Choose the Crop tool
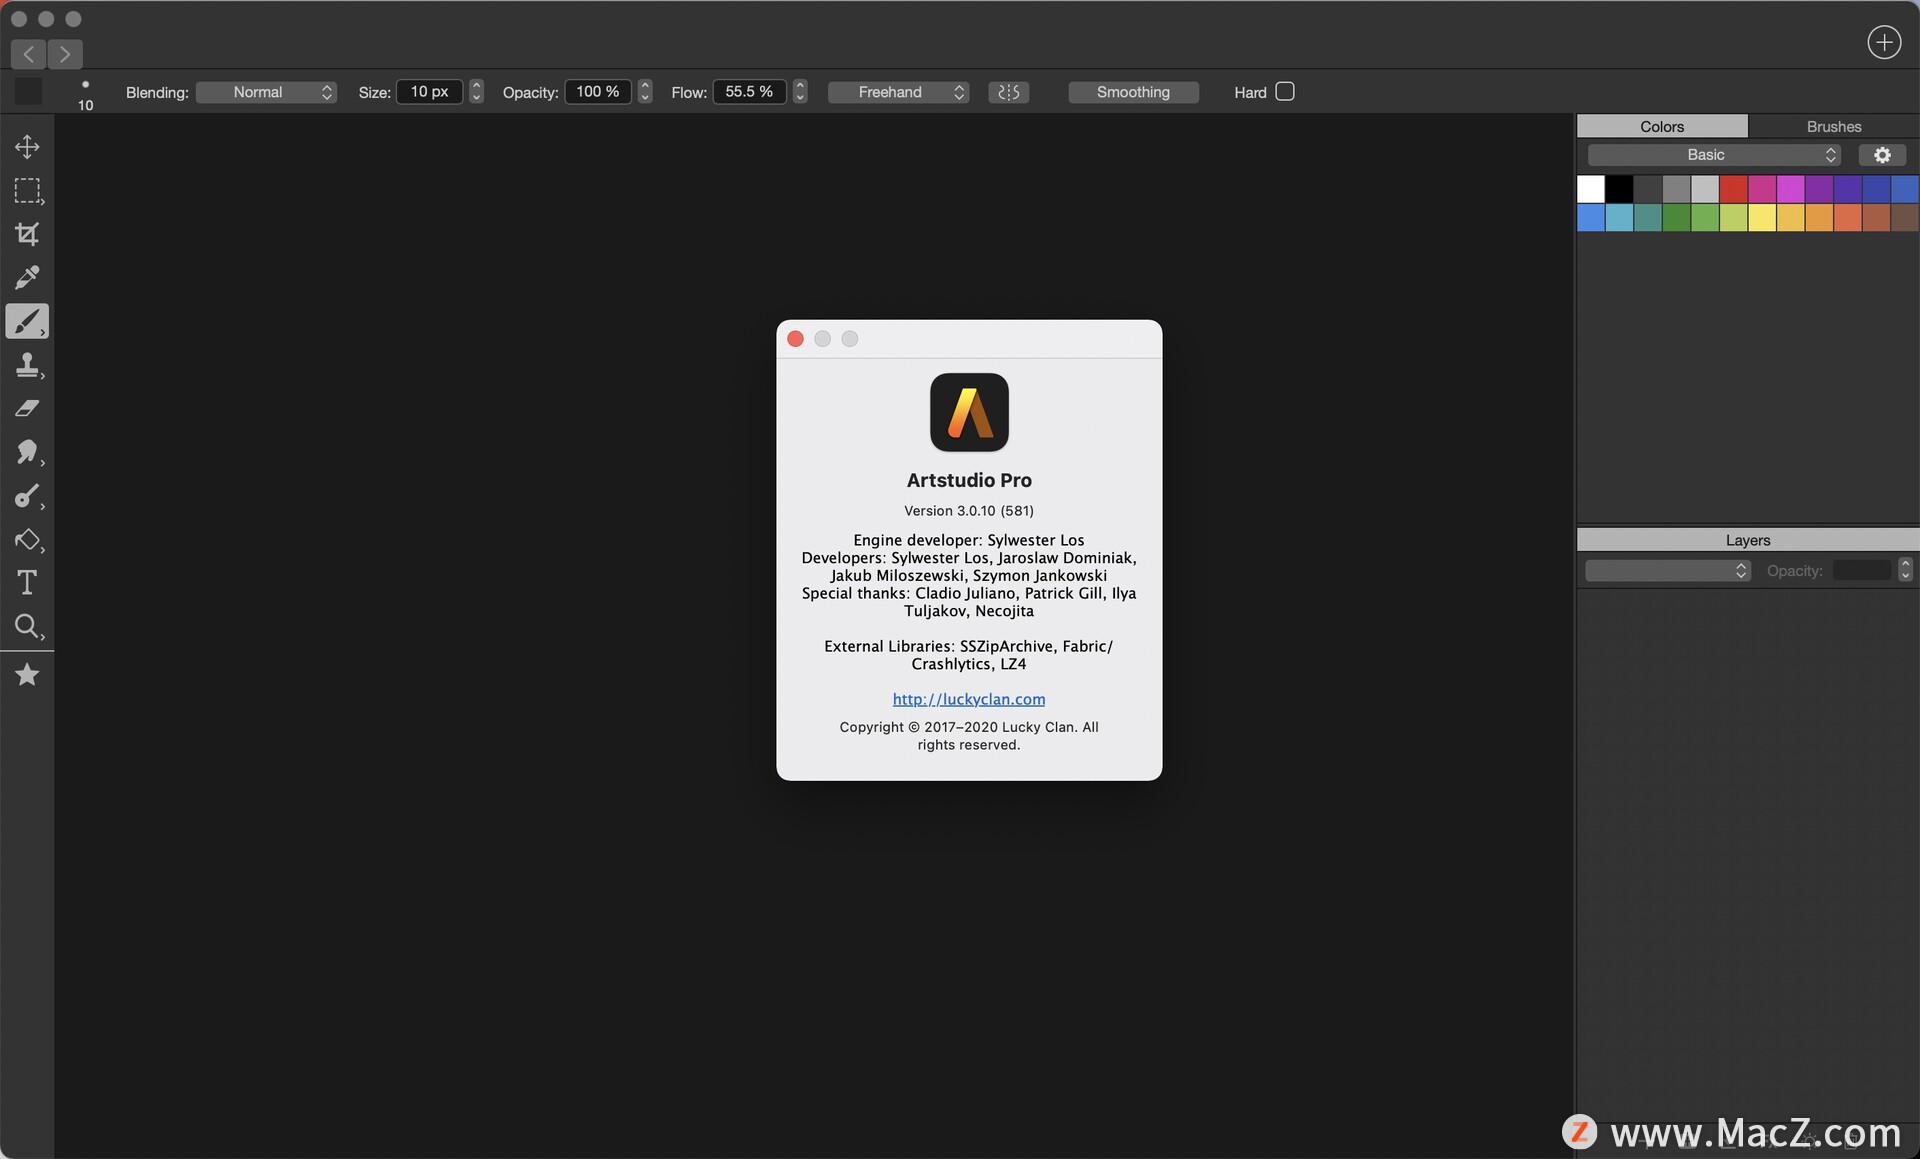 tap(27, 234)
